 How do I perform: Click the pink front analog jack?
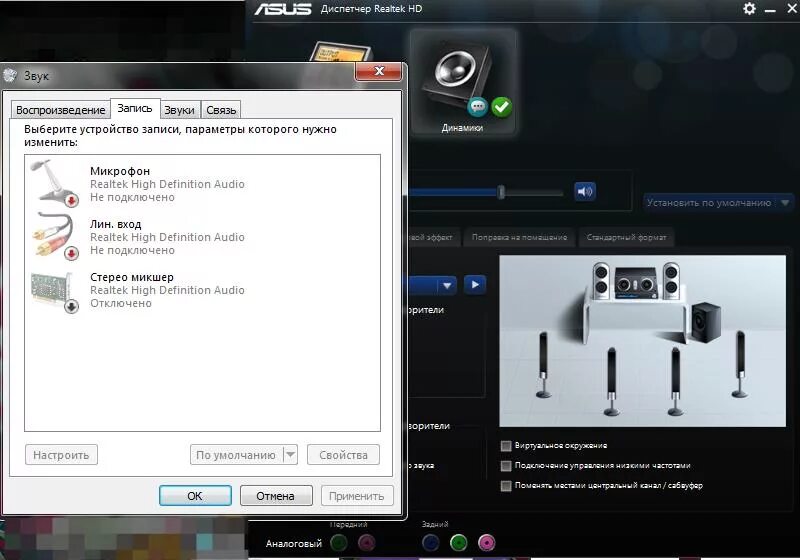366,543
